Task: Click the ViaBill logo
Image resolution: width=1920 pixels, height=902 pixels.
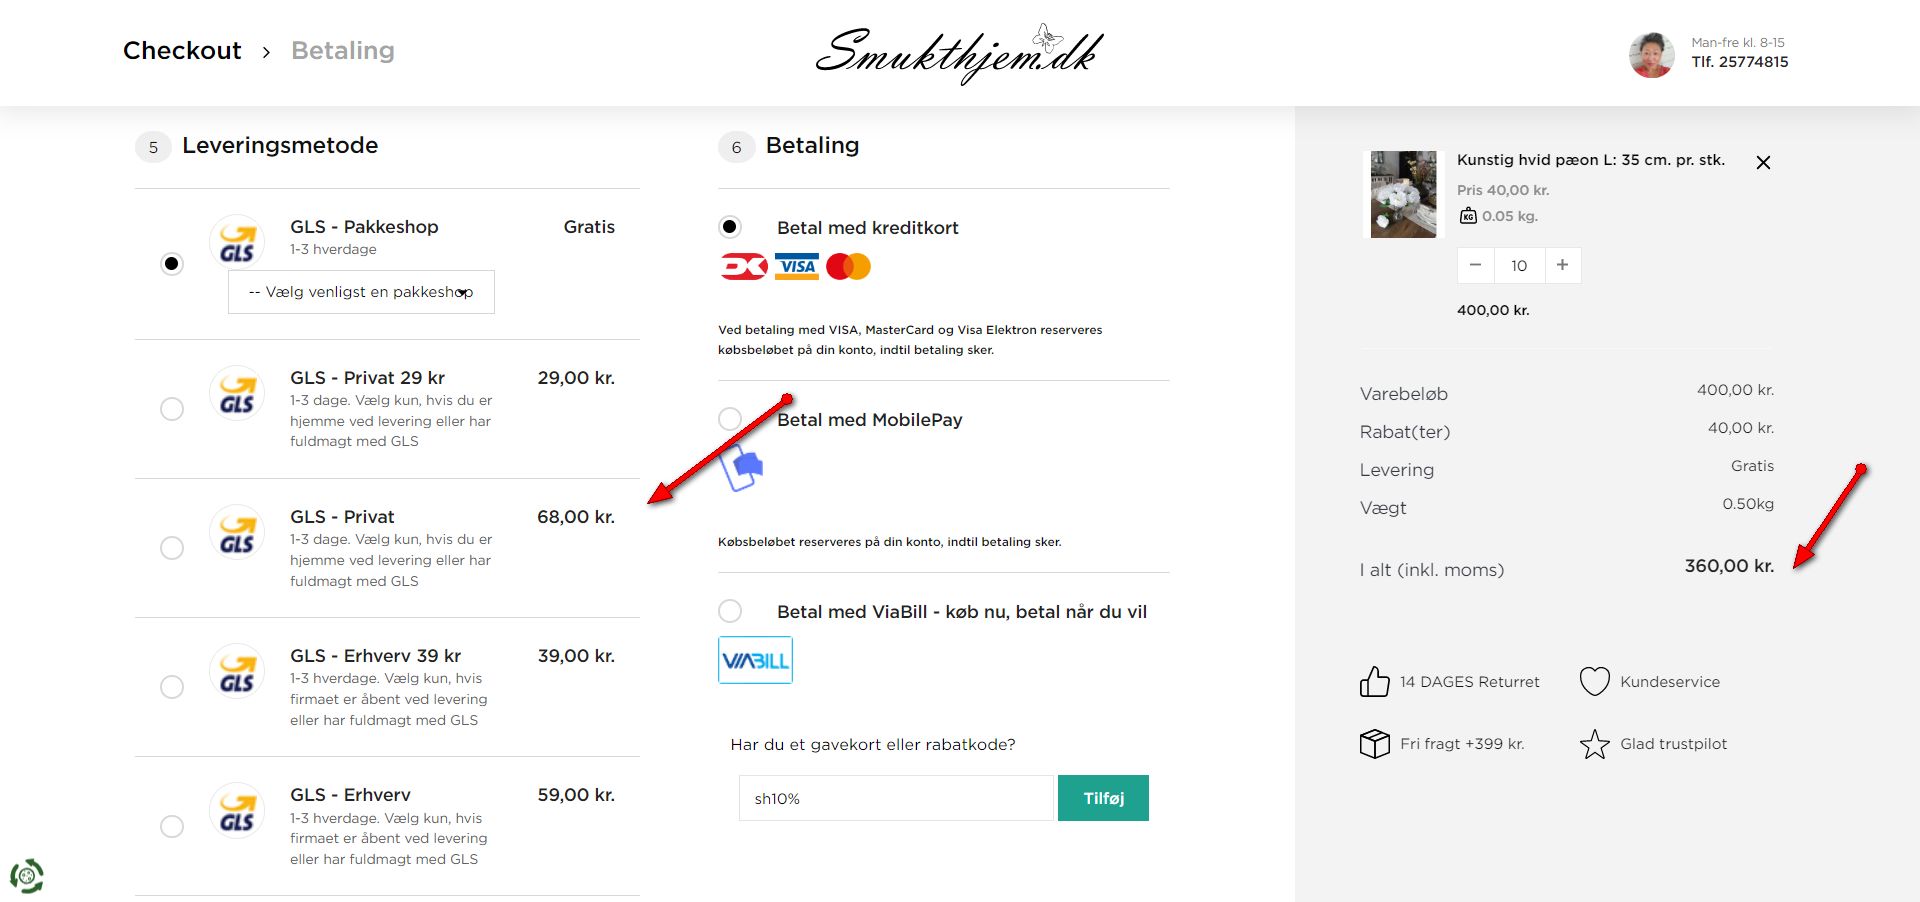Action: click(755, 660)
